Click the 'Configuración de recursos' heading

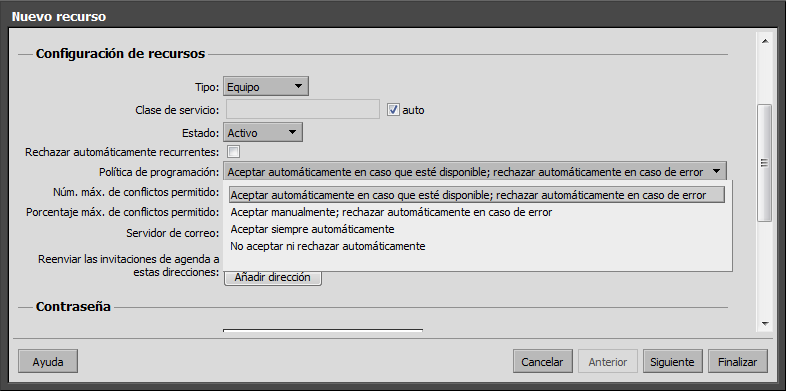coord(120,54)
